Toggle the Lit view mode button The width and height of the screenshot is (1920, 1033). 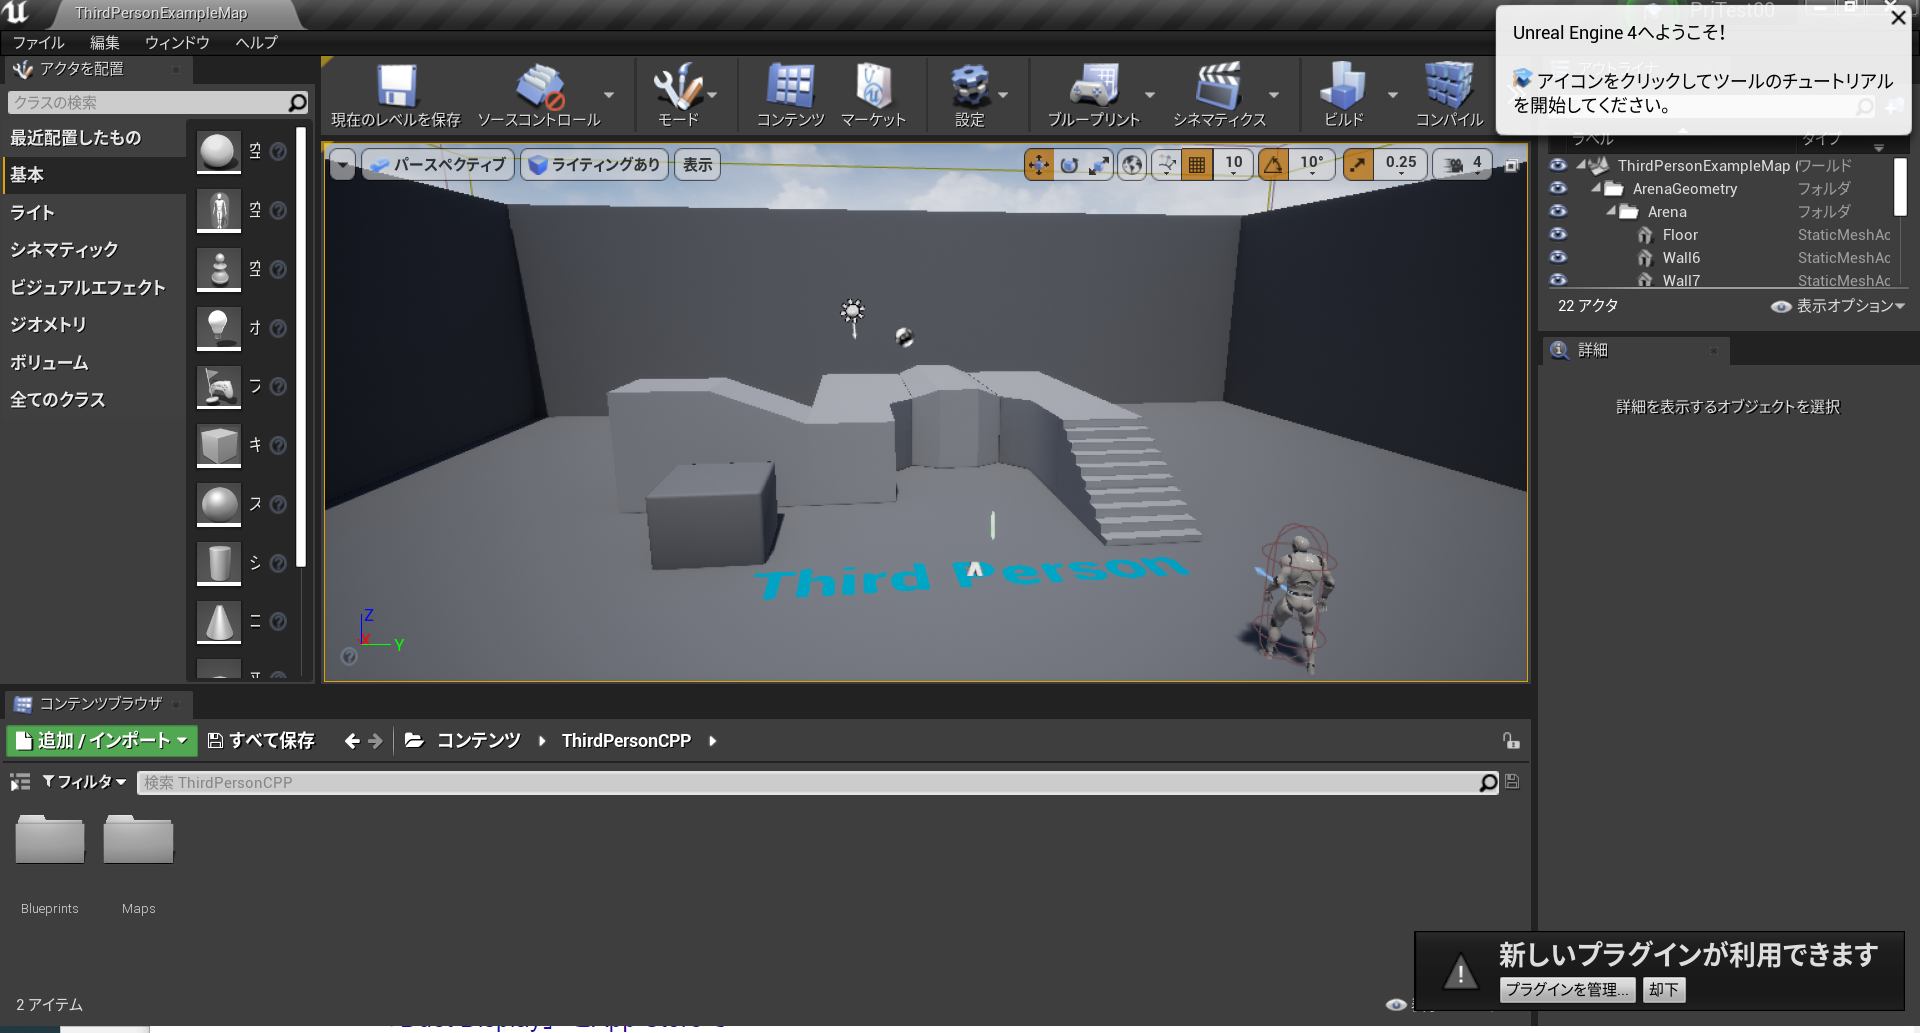(x=595, y=165)
